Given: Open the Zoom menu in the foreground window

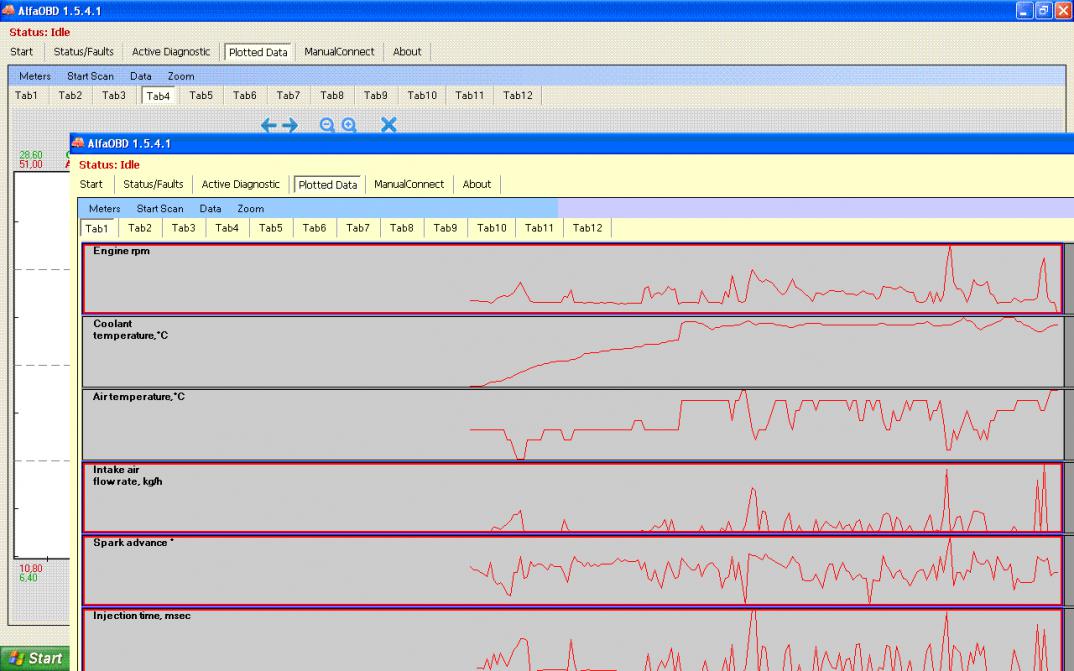Looking at the screenshot, I should [x=250, y=209].
